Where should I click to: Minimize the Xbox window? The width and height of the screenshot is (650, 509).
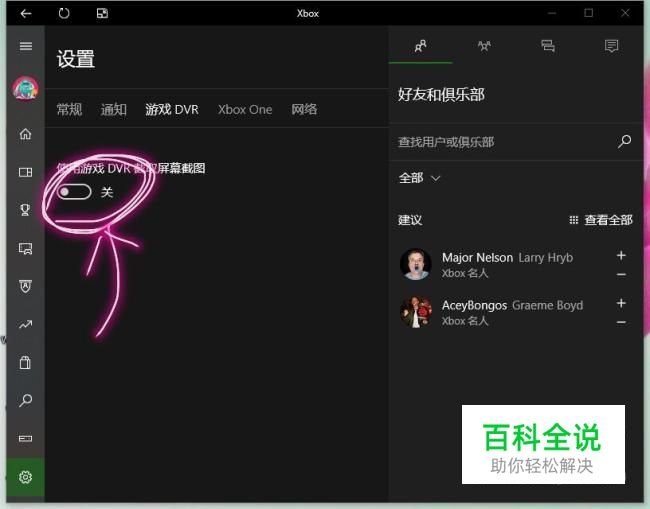tap(552, 13)
